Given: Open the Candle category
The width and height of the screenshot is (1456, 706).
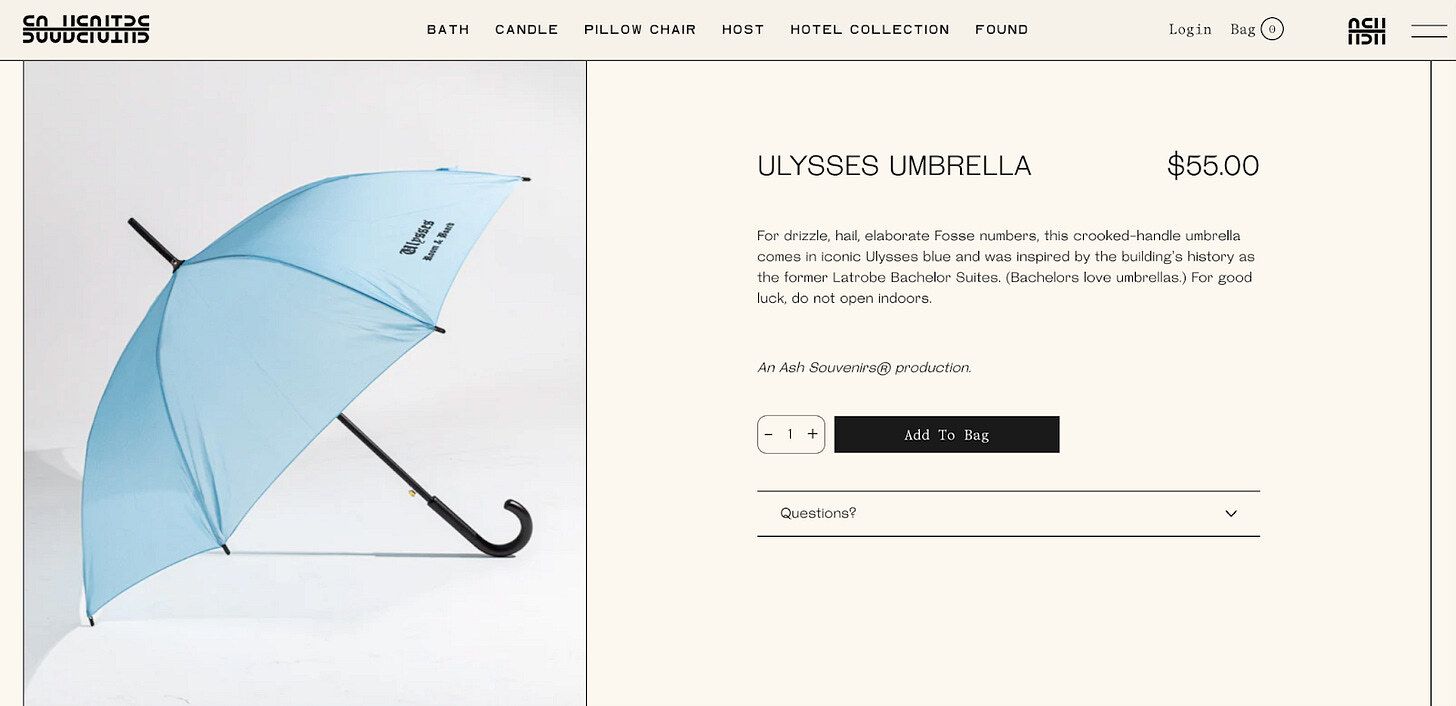Looking at the screenshot, I should (527, 30).
